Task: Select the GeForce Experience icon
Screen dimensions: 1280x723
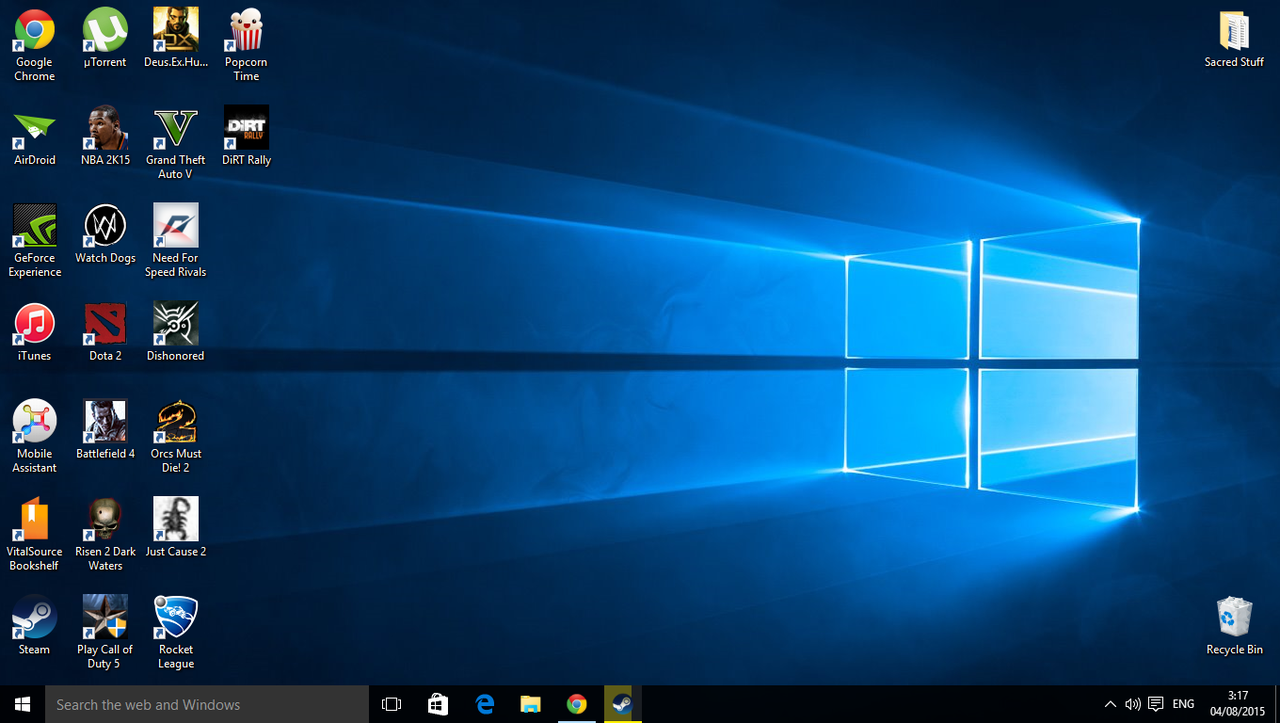Action: pyautogui.click(x=34, y=241)
